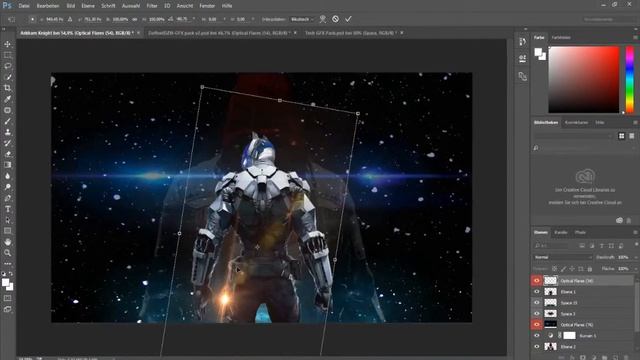Hide the Optical Flares (54) layer
The height and width of the screenshot is (360, 640).
pos(536,280)
